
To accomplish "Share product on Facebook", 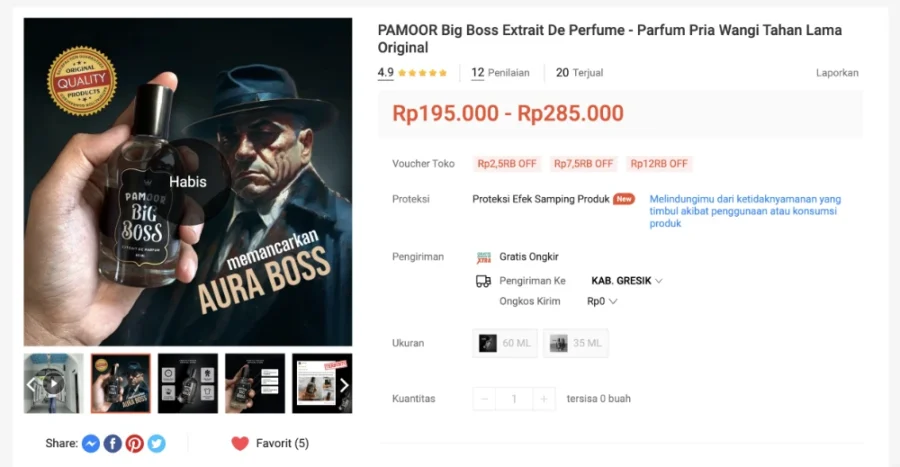I will tap(112, 443).
